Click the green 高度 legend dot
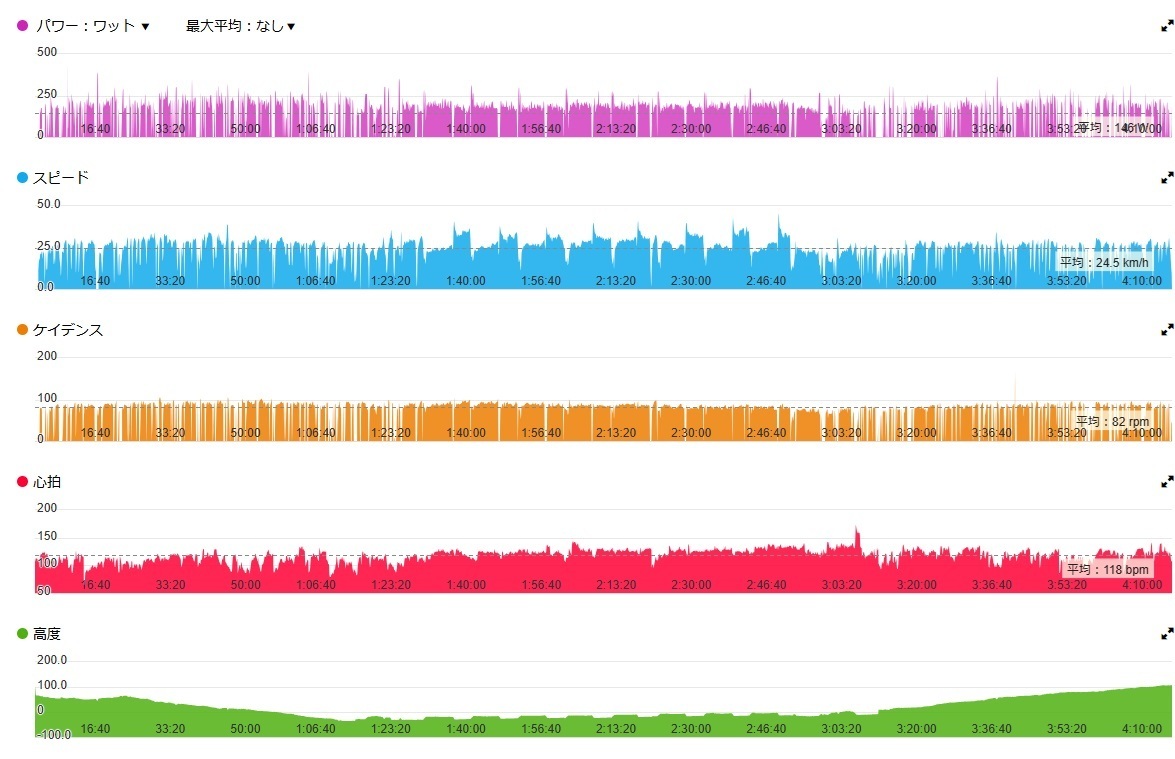The image size is (1175, 759). 22,634
